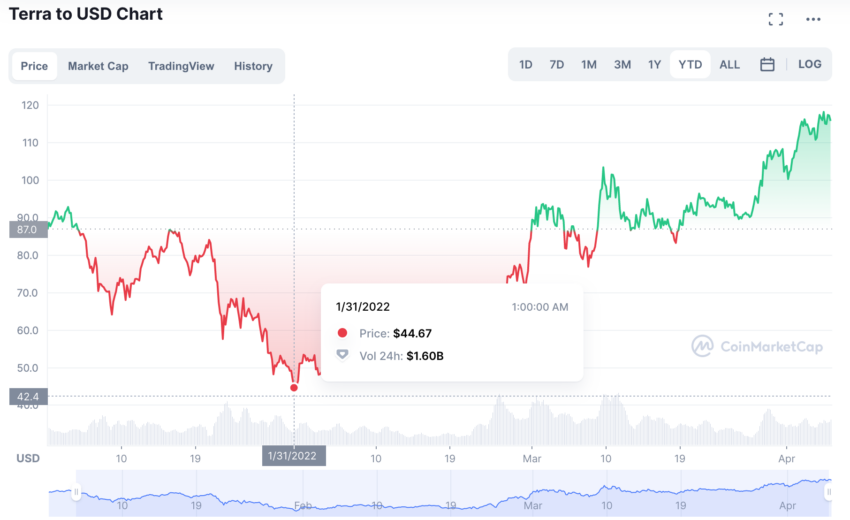This screenshot has width=850, height=520.
Task: Open the calendar date range picker
Action: [767, 65]
